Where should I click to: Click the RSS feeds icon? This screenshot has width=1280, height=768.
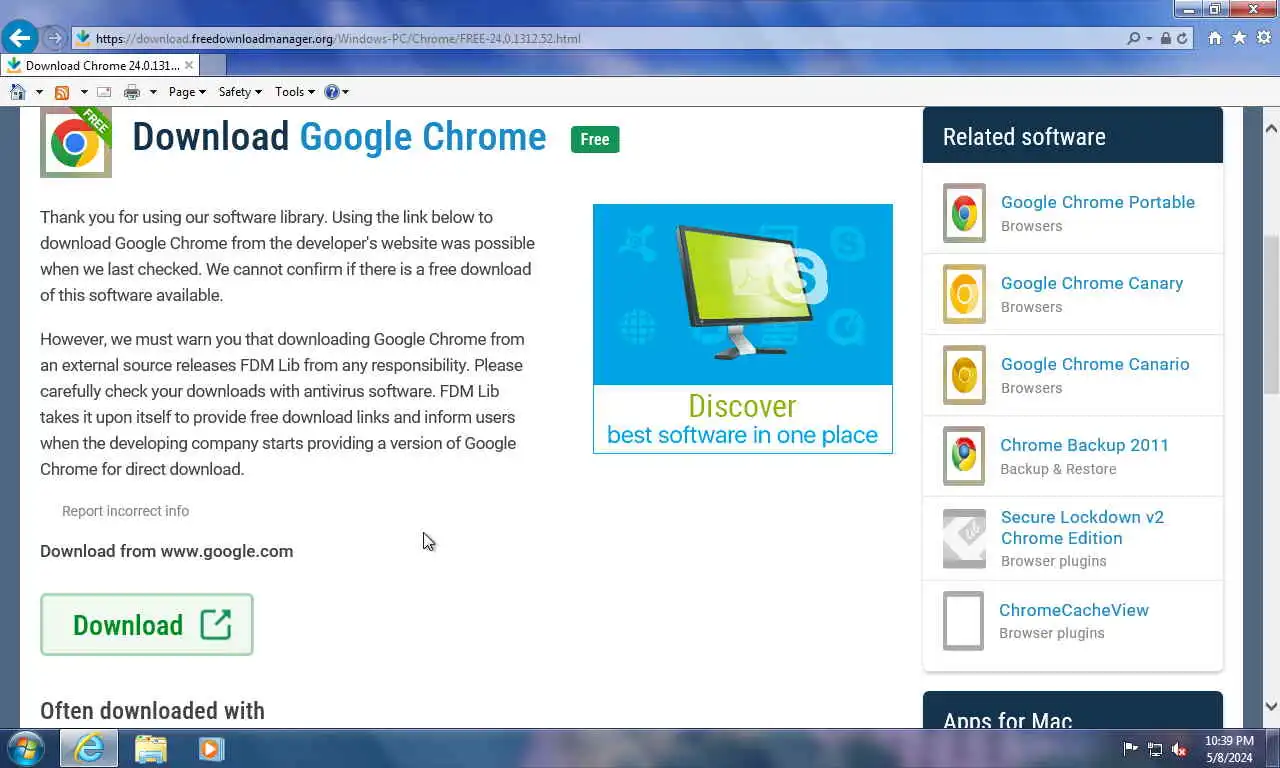62,92
